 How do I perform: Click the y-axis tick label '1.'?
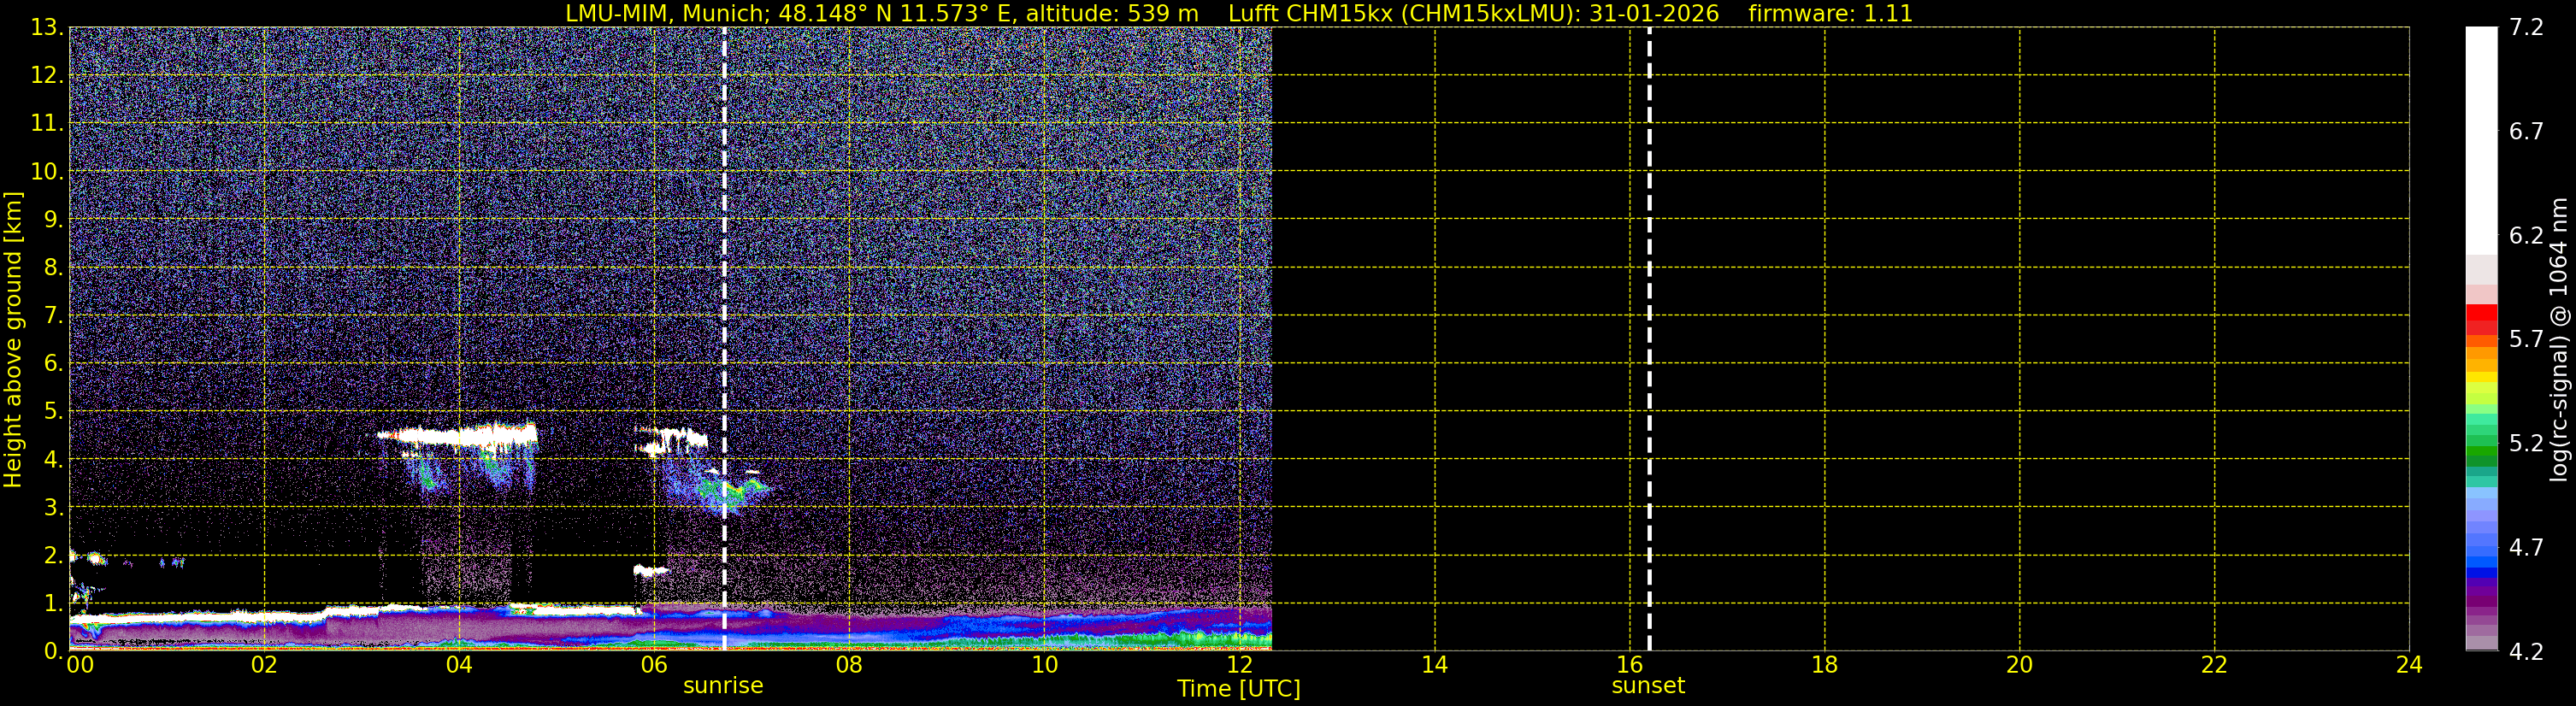(53, 603)
